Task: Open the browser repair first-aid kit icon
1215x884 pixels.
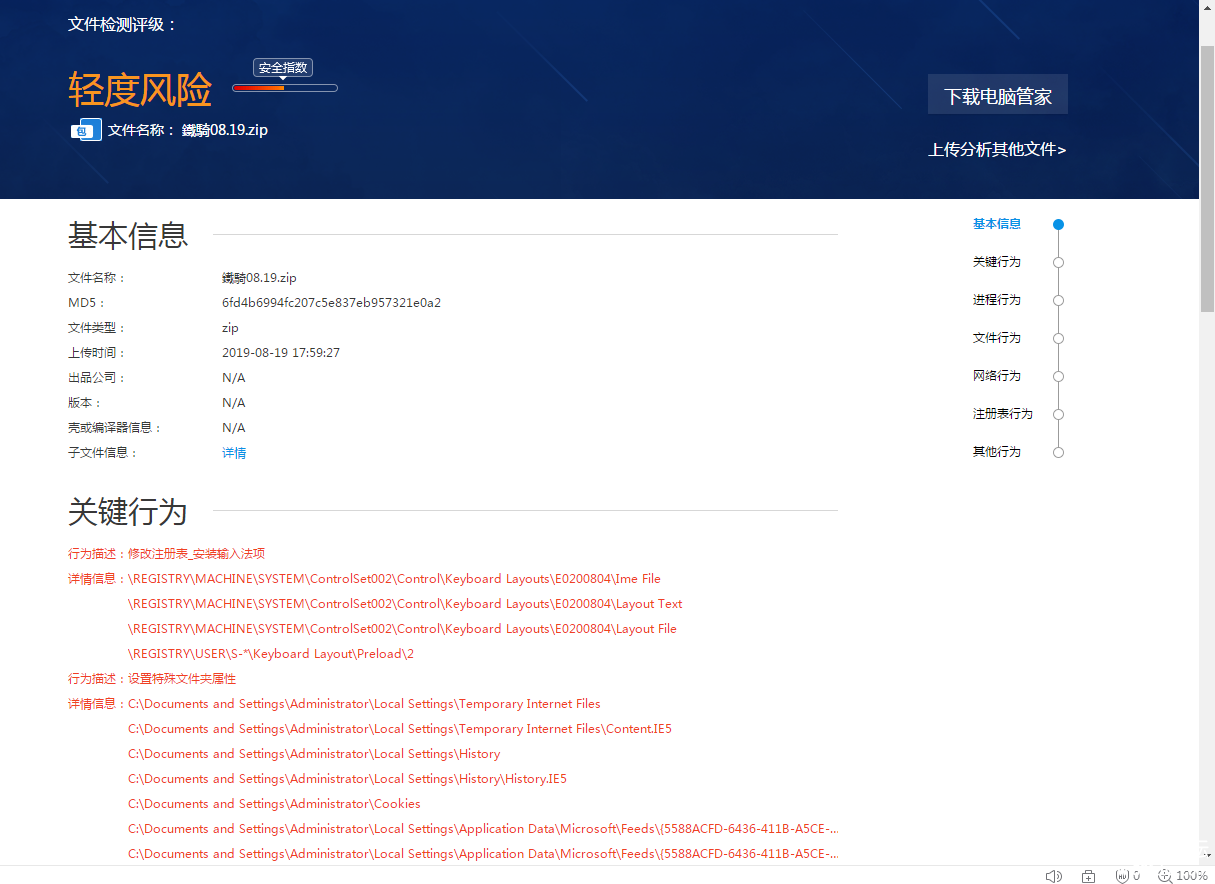Action: (x=1088, y=876)
